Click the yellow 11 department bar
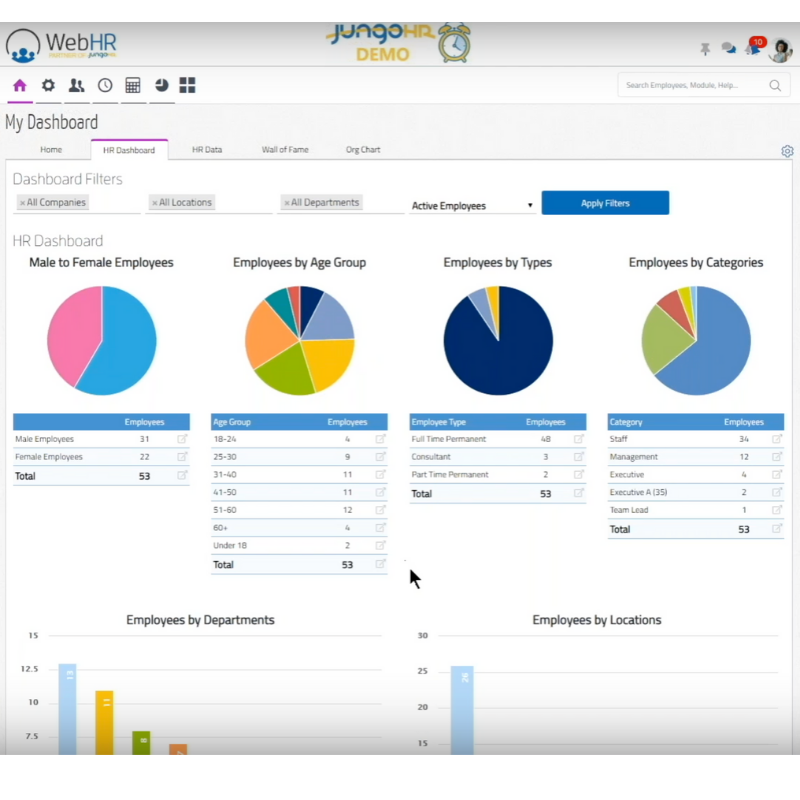The width and height of the screenshot is (800, 800). coord(104,722)
